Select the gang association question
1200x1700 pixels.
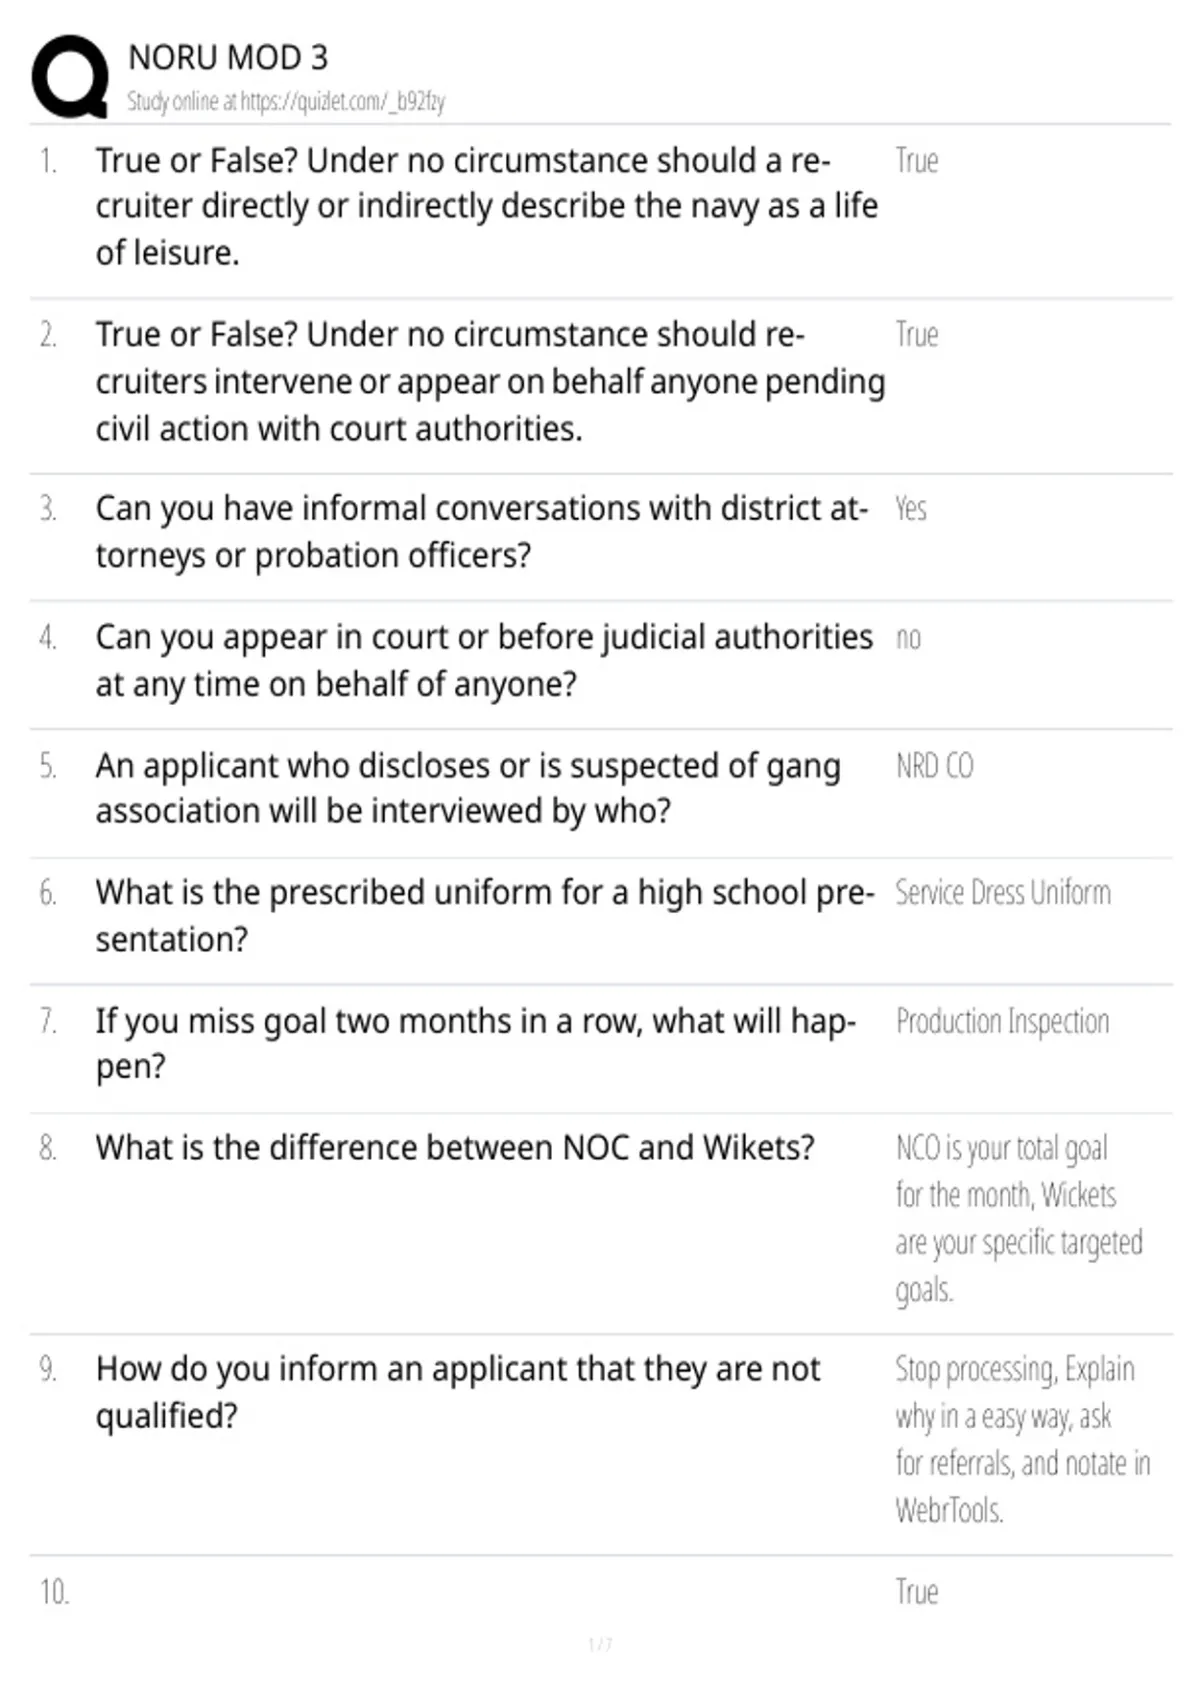click(x=468, y=788)
